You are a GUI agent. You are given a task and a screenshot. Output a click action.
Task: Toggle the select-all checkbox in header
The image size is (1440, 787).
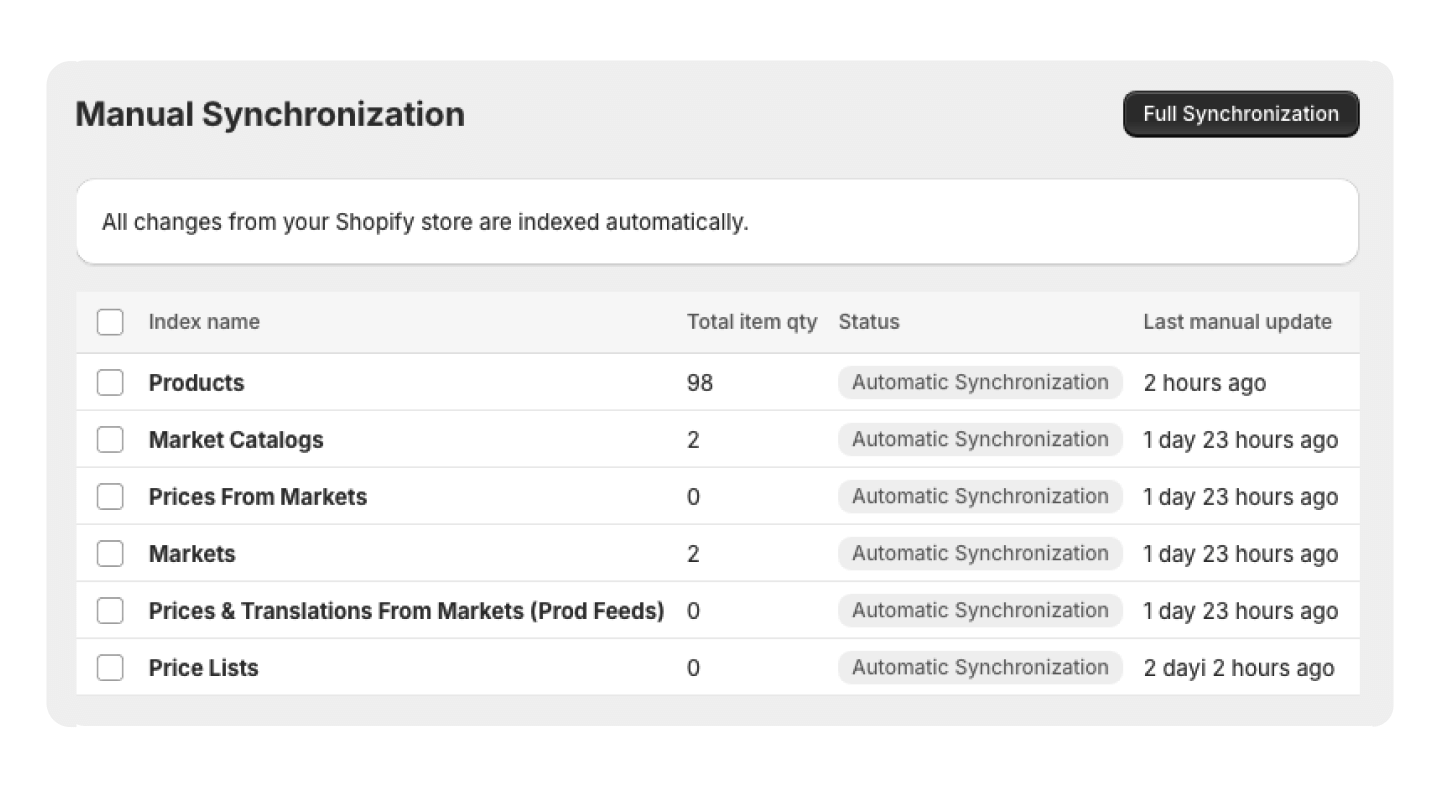[x=110, y=322]
